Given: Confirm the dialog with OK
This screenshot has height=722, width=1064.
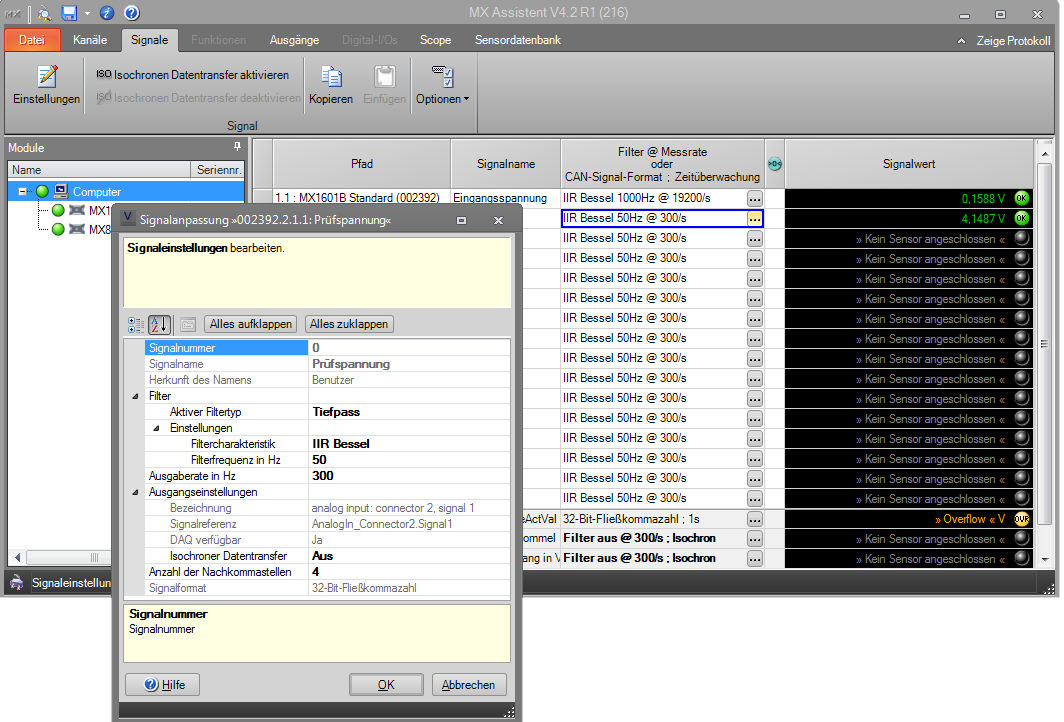Looking at the screenshot, I should 386,685.
